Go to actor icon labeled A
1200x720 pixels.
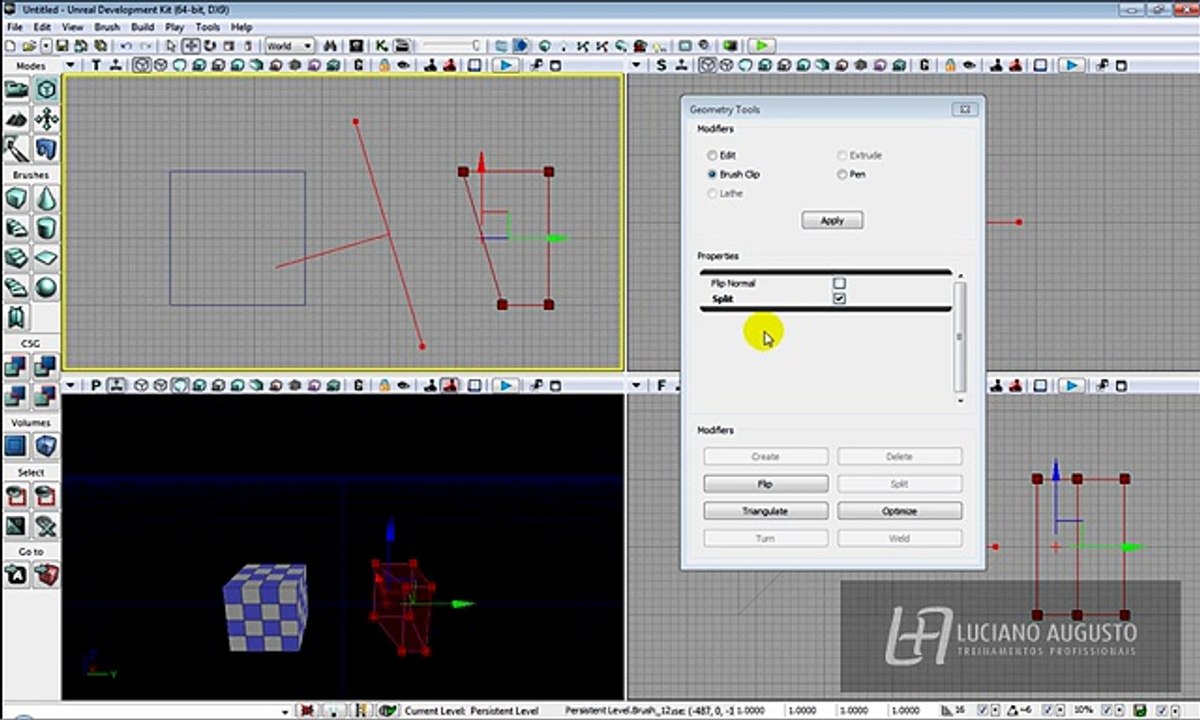click(17, 575)
